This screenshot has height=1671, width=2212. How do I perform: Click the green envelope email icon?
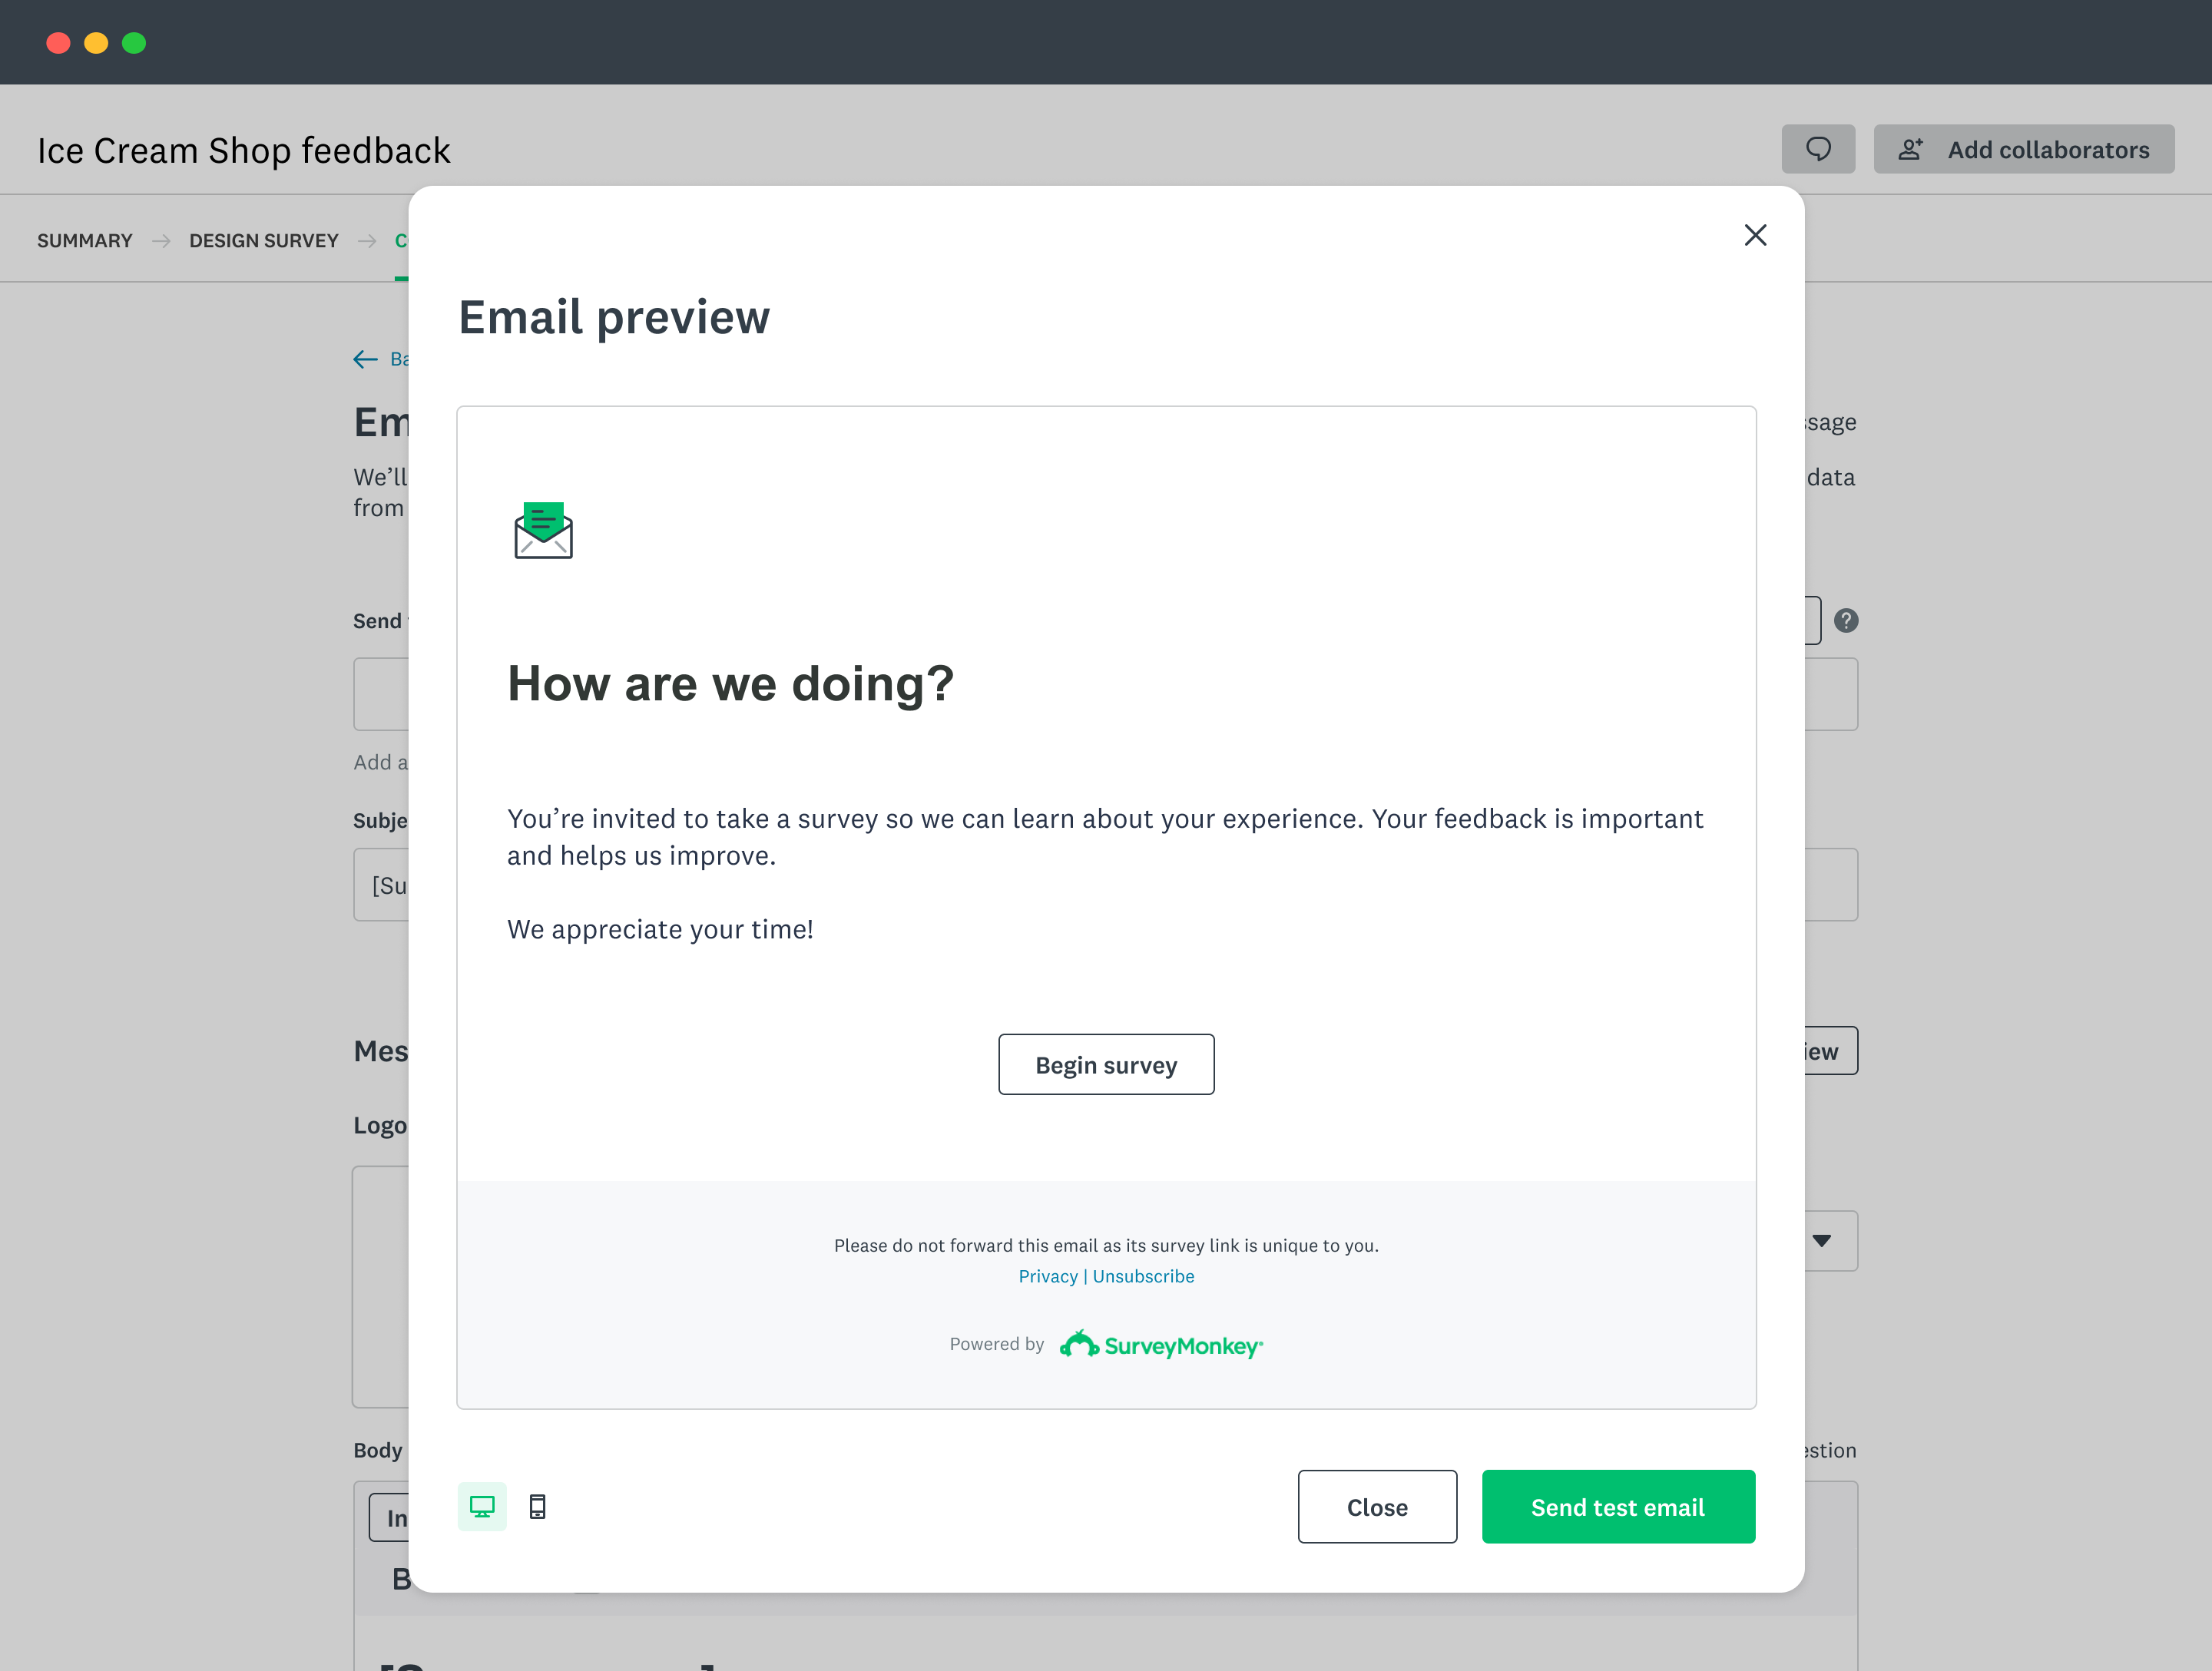tap(543, 530)
